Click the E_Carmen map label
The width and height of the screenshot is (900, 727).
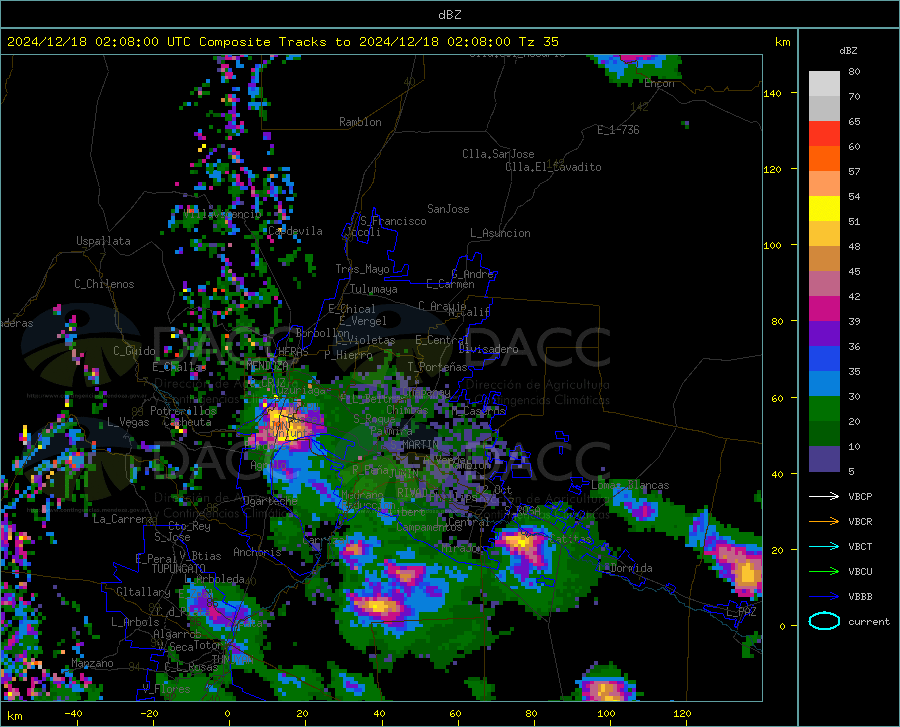point(451,283)
